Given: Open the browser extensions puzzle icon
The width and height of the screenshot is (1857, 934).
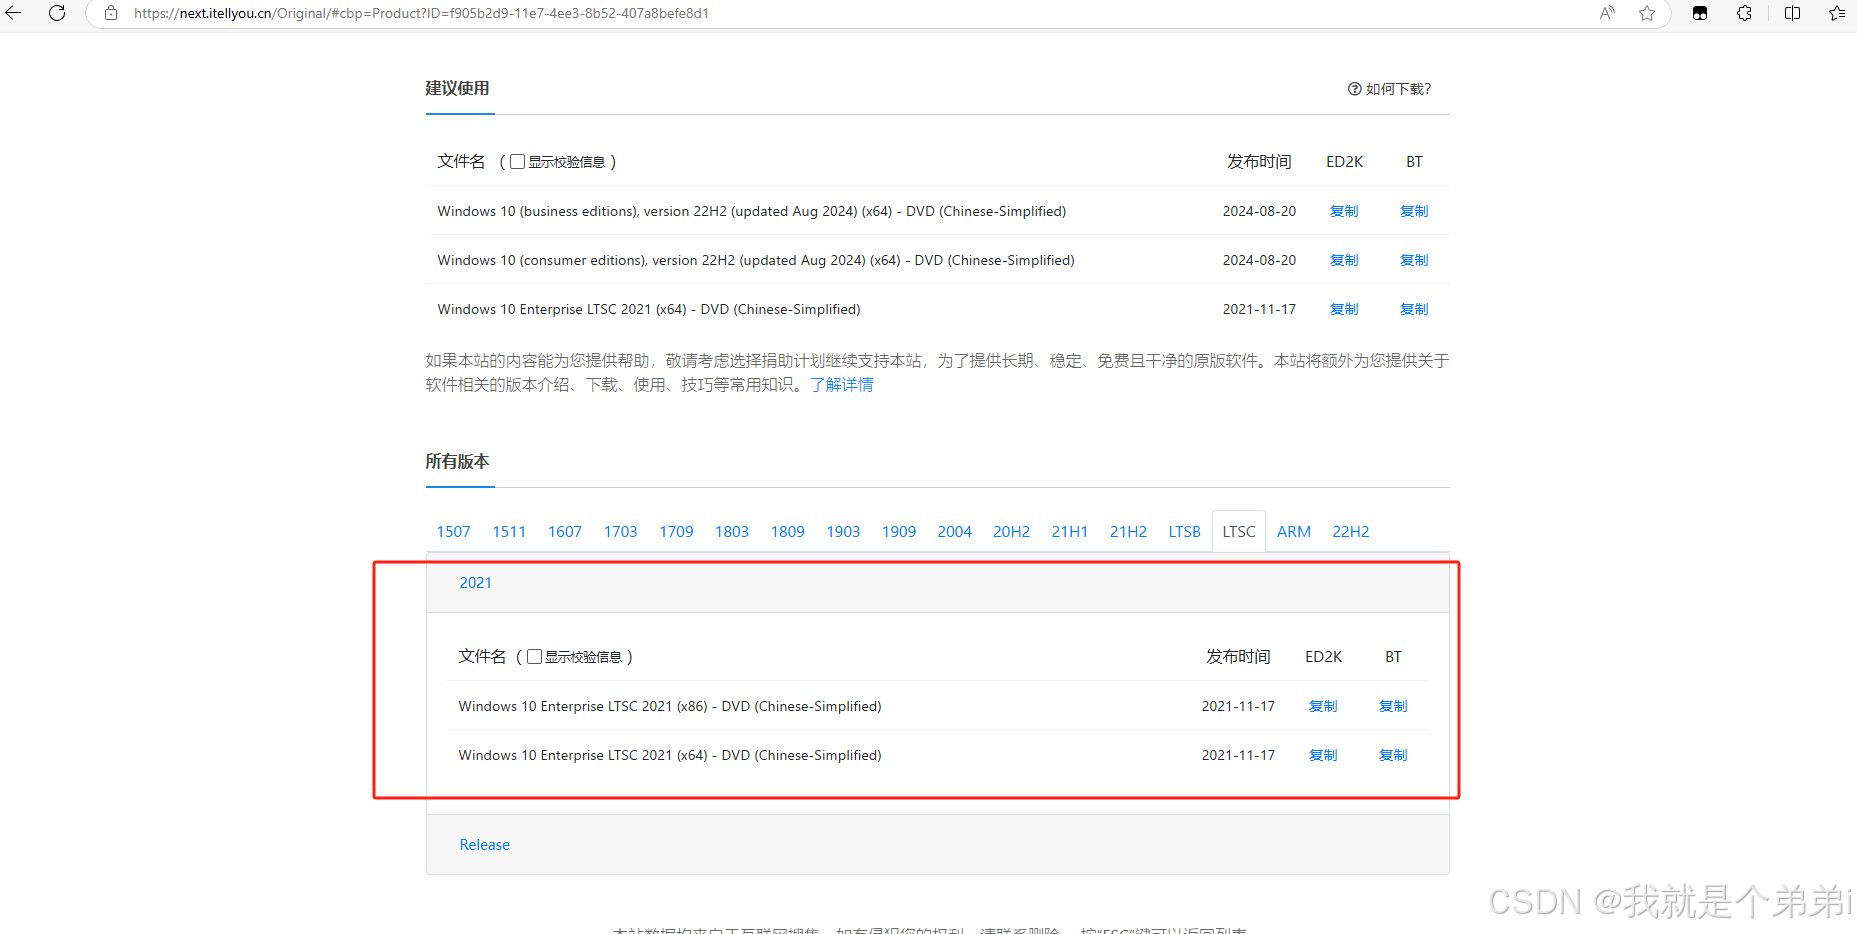Looking at the screenshot, I should pyautogui.click(x=1744, y=13).
